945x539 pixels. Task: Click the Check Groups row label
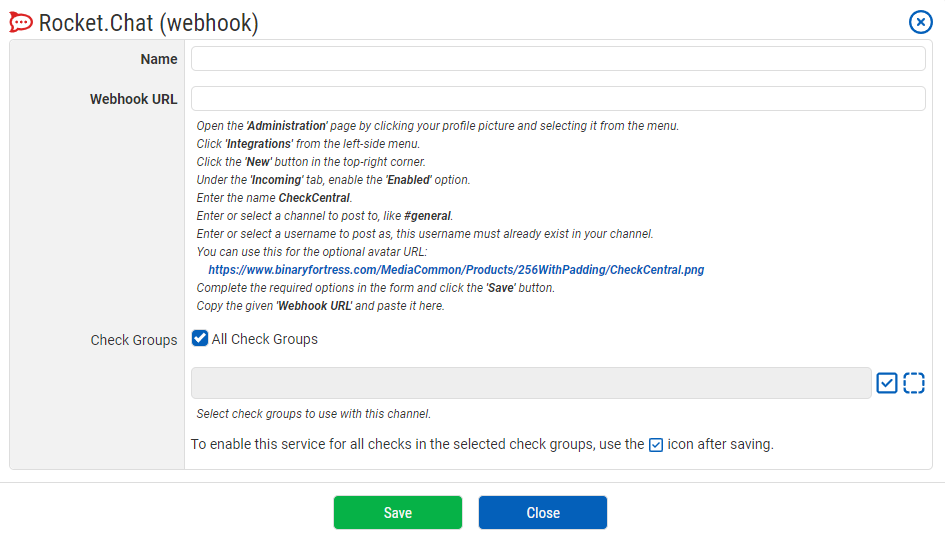click(134, 340)
